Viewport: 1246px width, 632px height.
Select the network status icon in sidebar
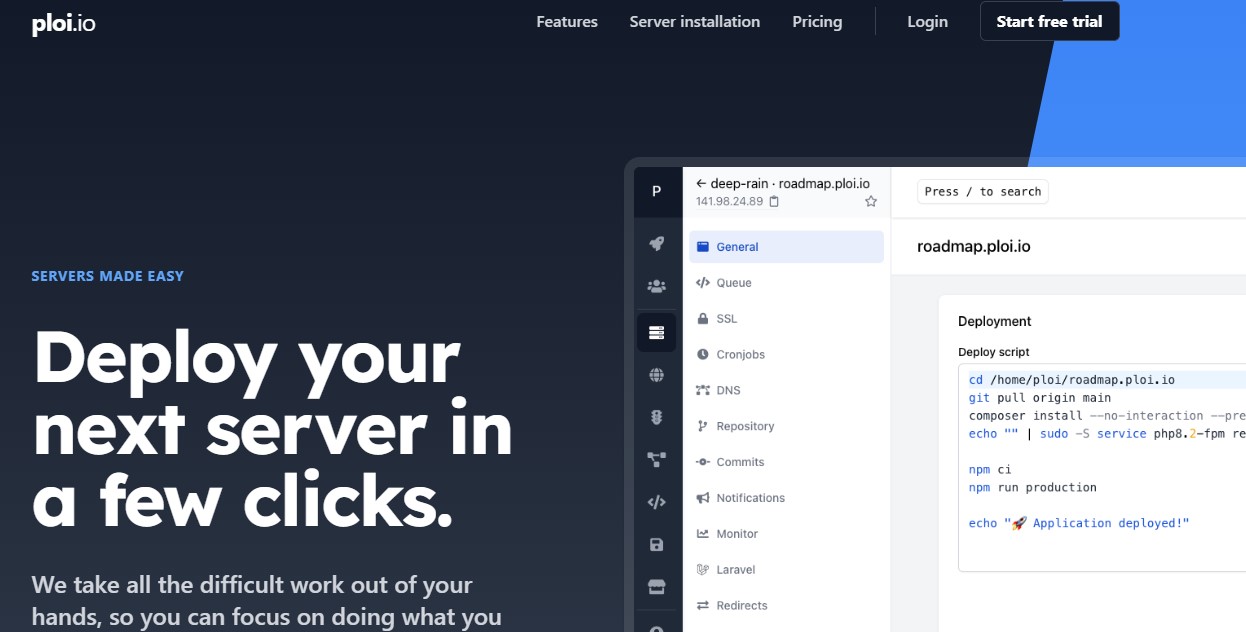[x=657, y=418]
